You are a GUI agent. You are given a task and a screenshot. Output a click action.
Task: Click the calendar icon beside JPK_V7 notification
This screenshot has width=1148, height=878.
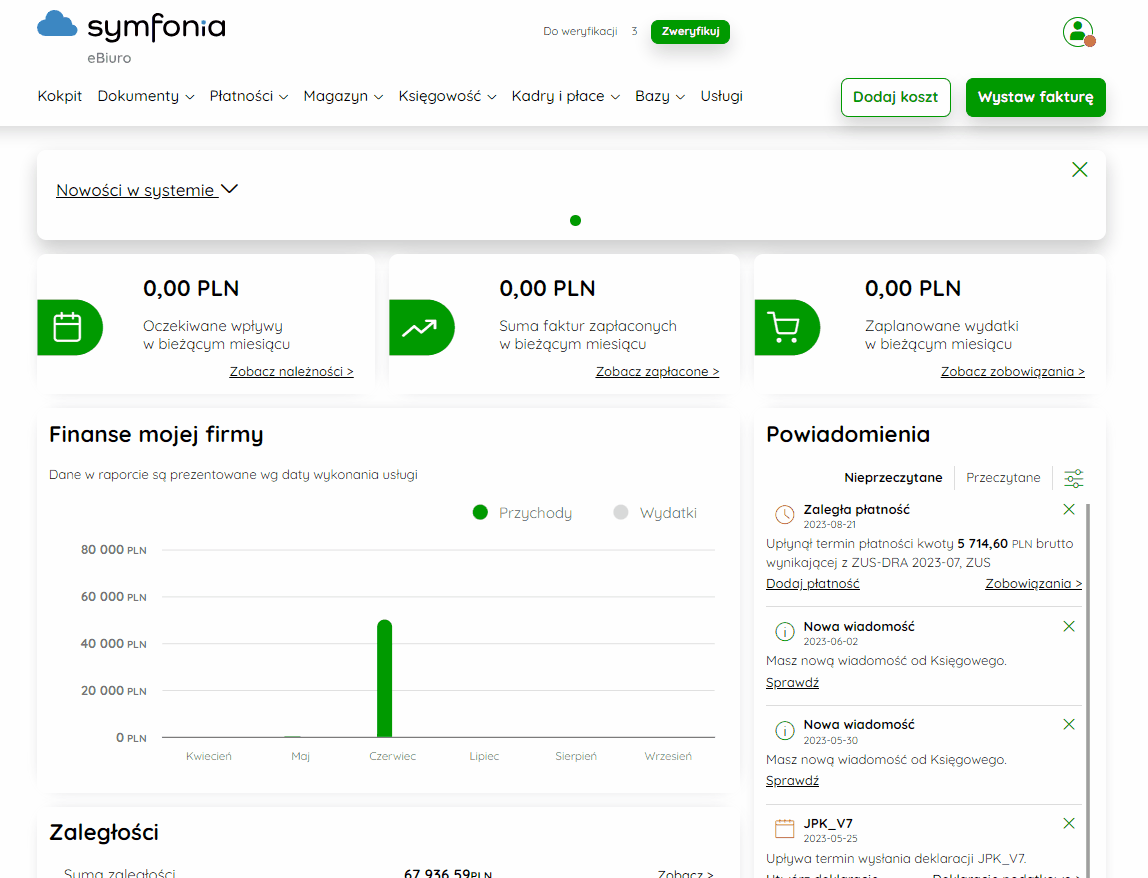pyautogui.click(x=784, y=828)
